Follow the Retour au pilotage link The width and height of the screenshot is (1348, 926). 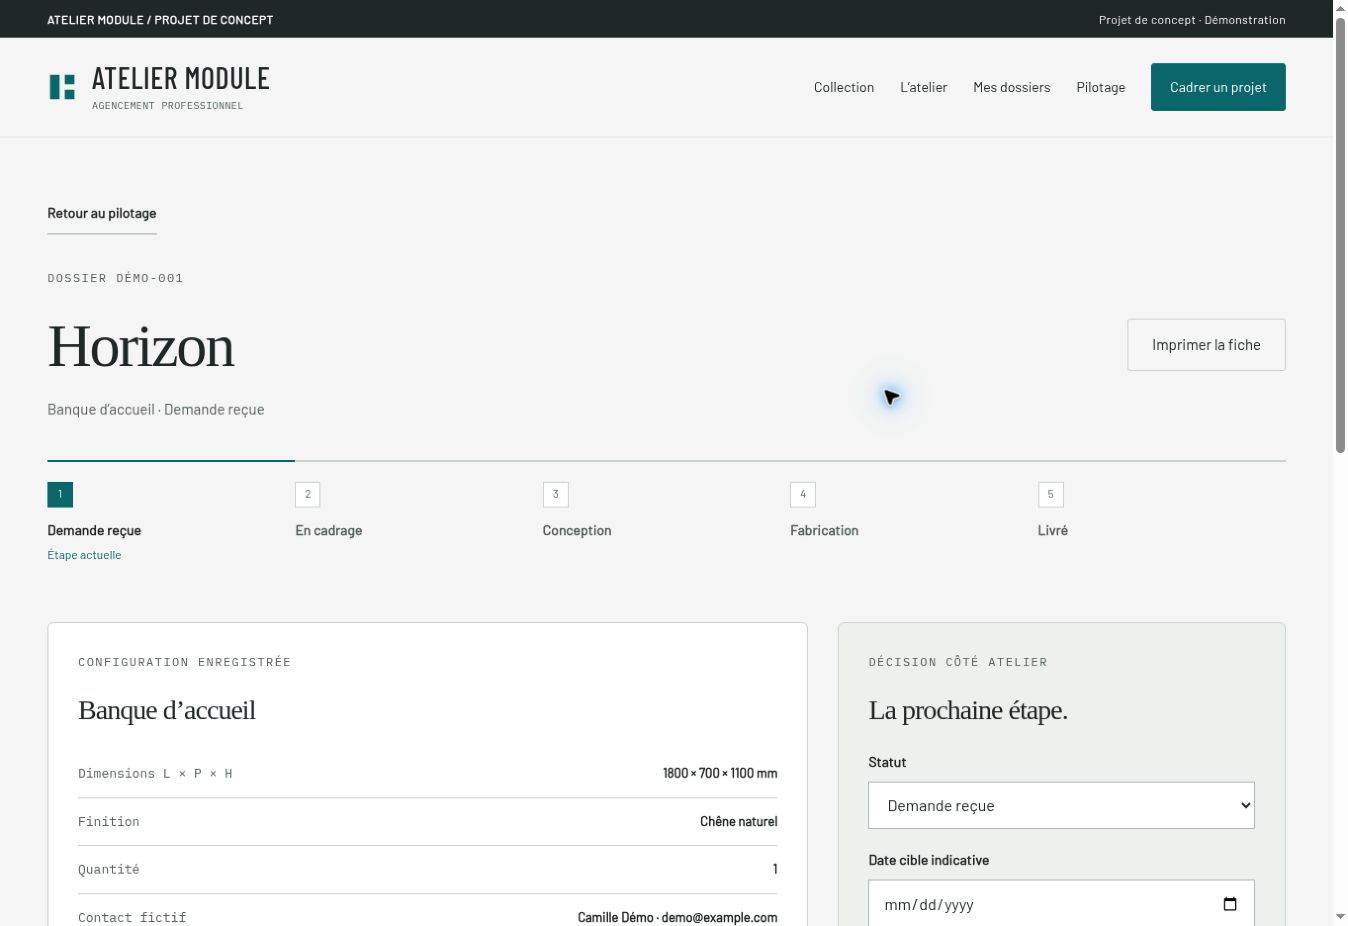pos(102,213)
